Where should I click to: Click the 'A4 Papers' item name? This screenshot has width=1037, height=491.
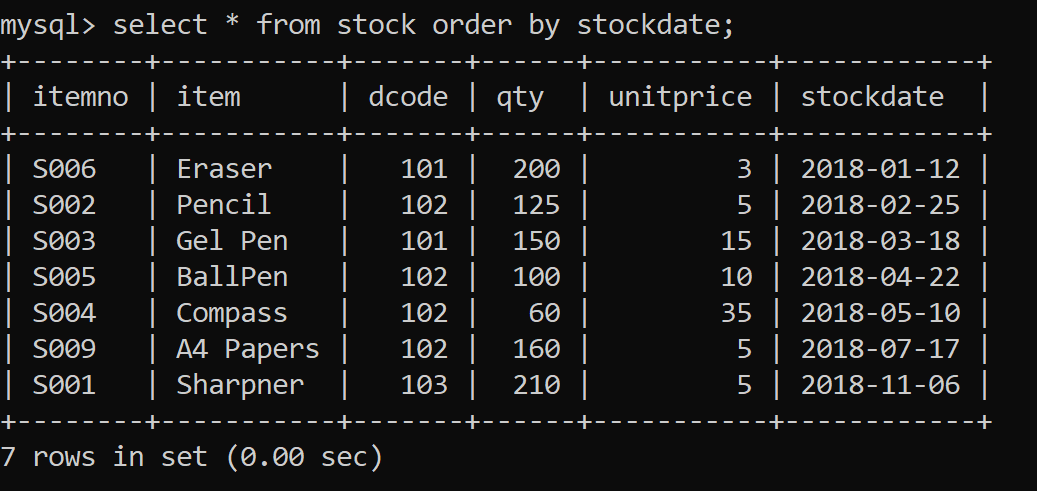(x=248, y=349)
